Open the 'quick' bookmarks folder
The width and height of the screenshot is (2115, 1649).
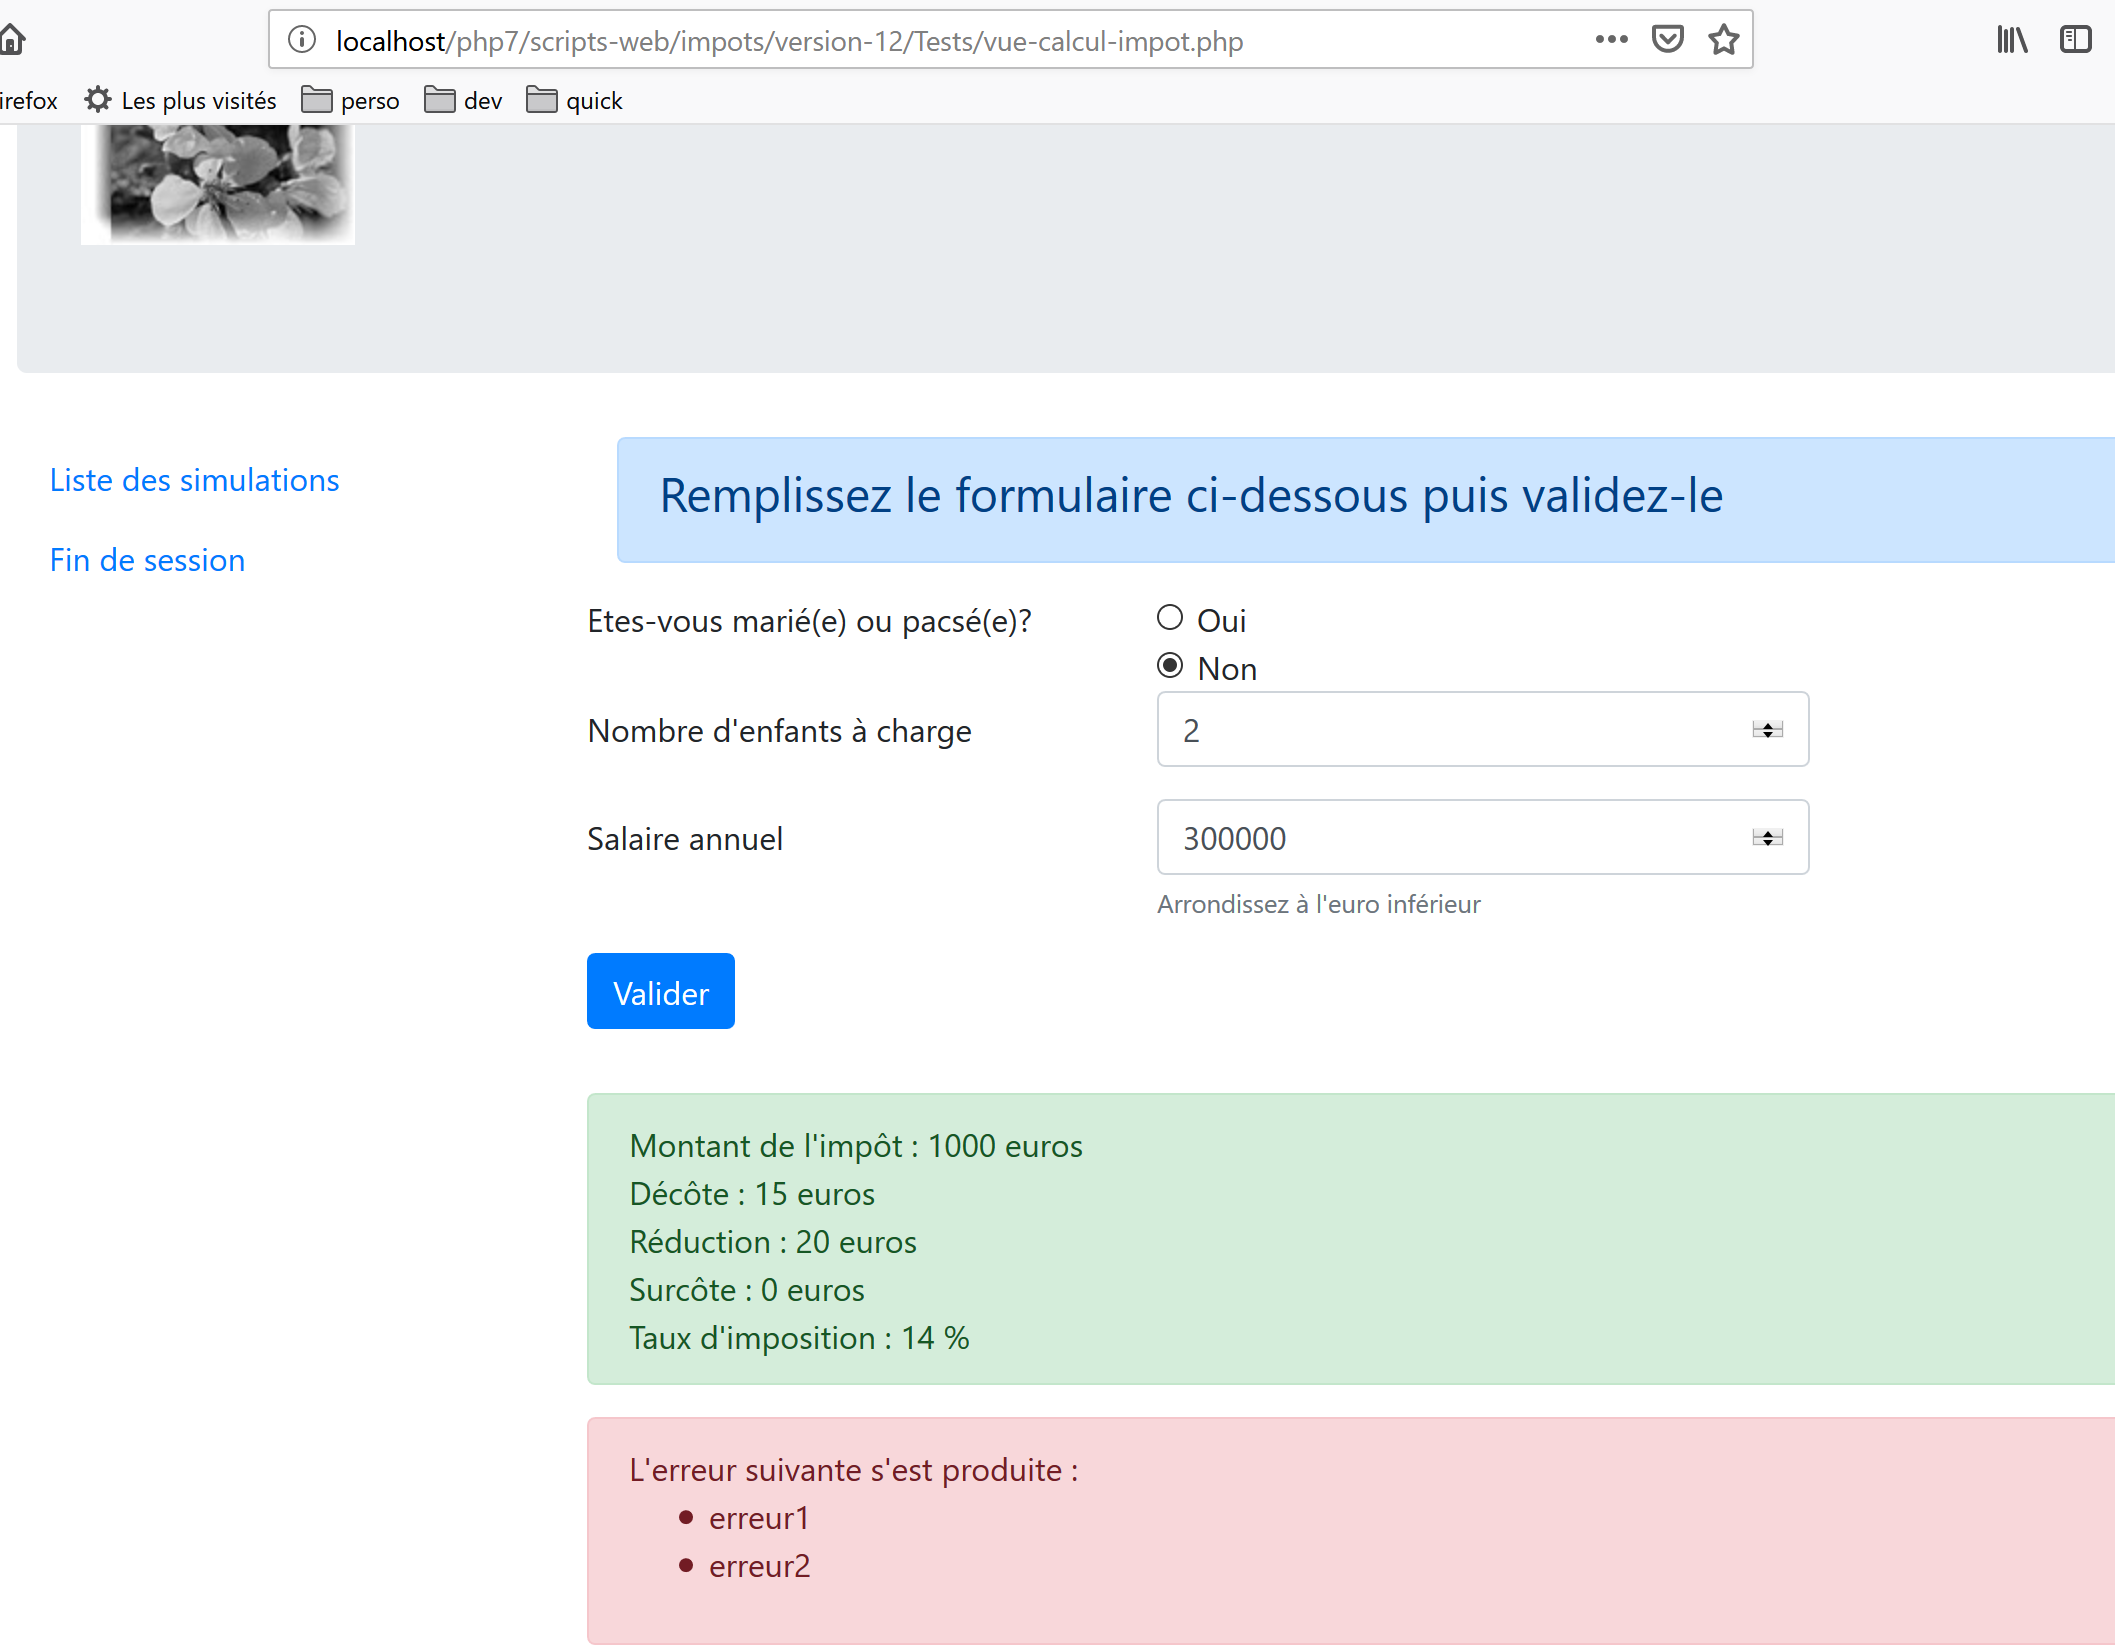tap(574, 101)
